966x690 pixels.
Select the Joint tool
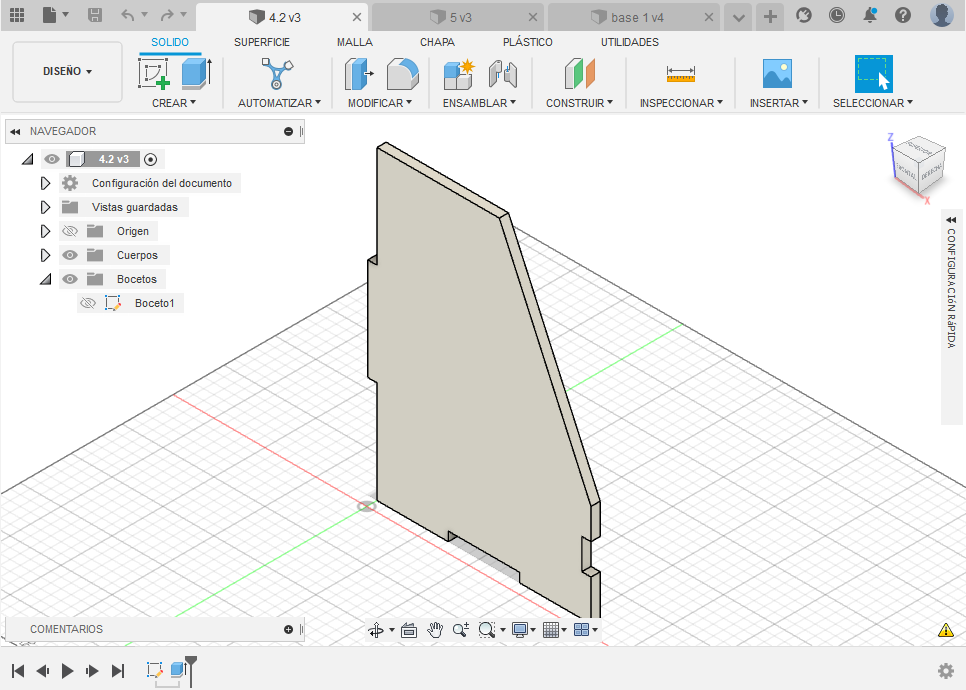(x=503, y=74)
